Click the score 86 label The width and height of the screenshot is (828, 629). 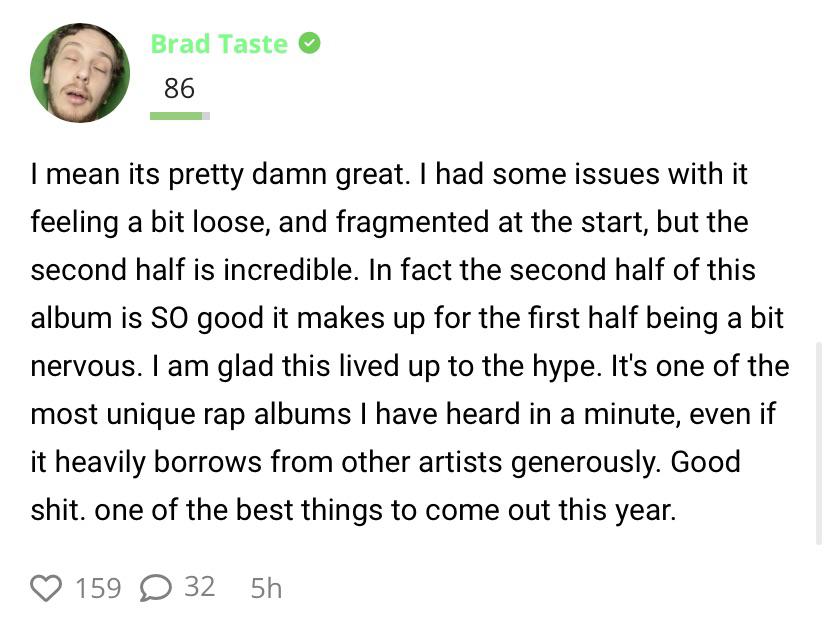tap(179, 88)
